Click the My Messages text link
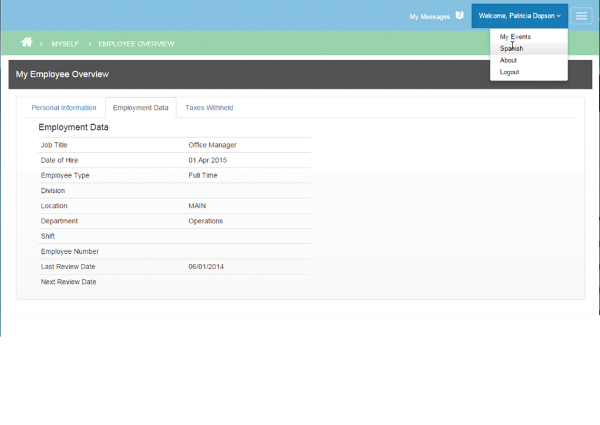This screenshot has height=425, width=600. click(x=429, y=17)
